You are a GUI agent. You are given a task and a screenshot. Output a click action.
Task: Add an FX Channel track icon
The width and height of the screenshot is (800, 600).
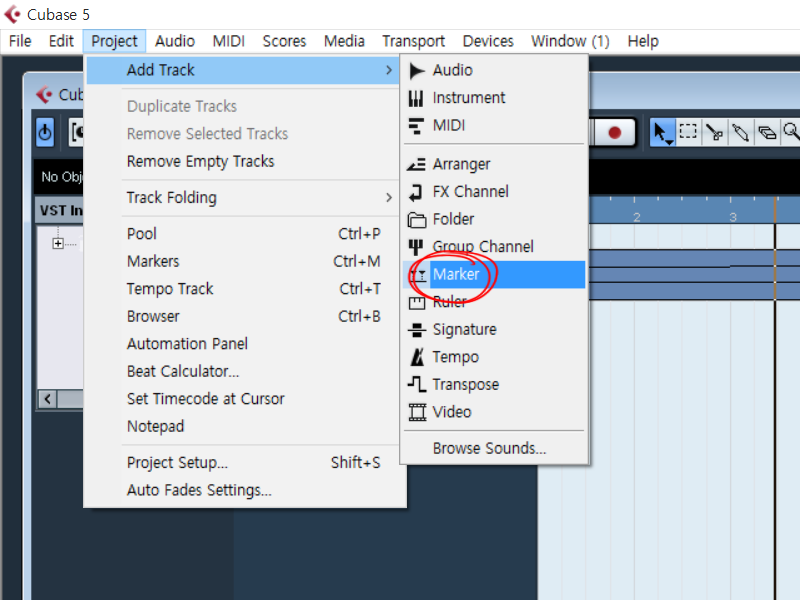416,192
